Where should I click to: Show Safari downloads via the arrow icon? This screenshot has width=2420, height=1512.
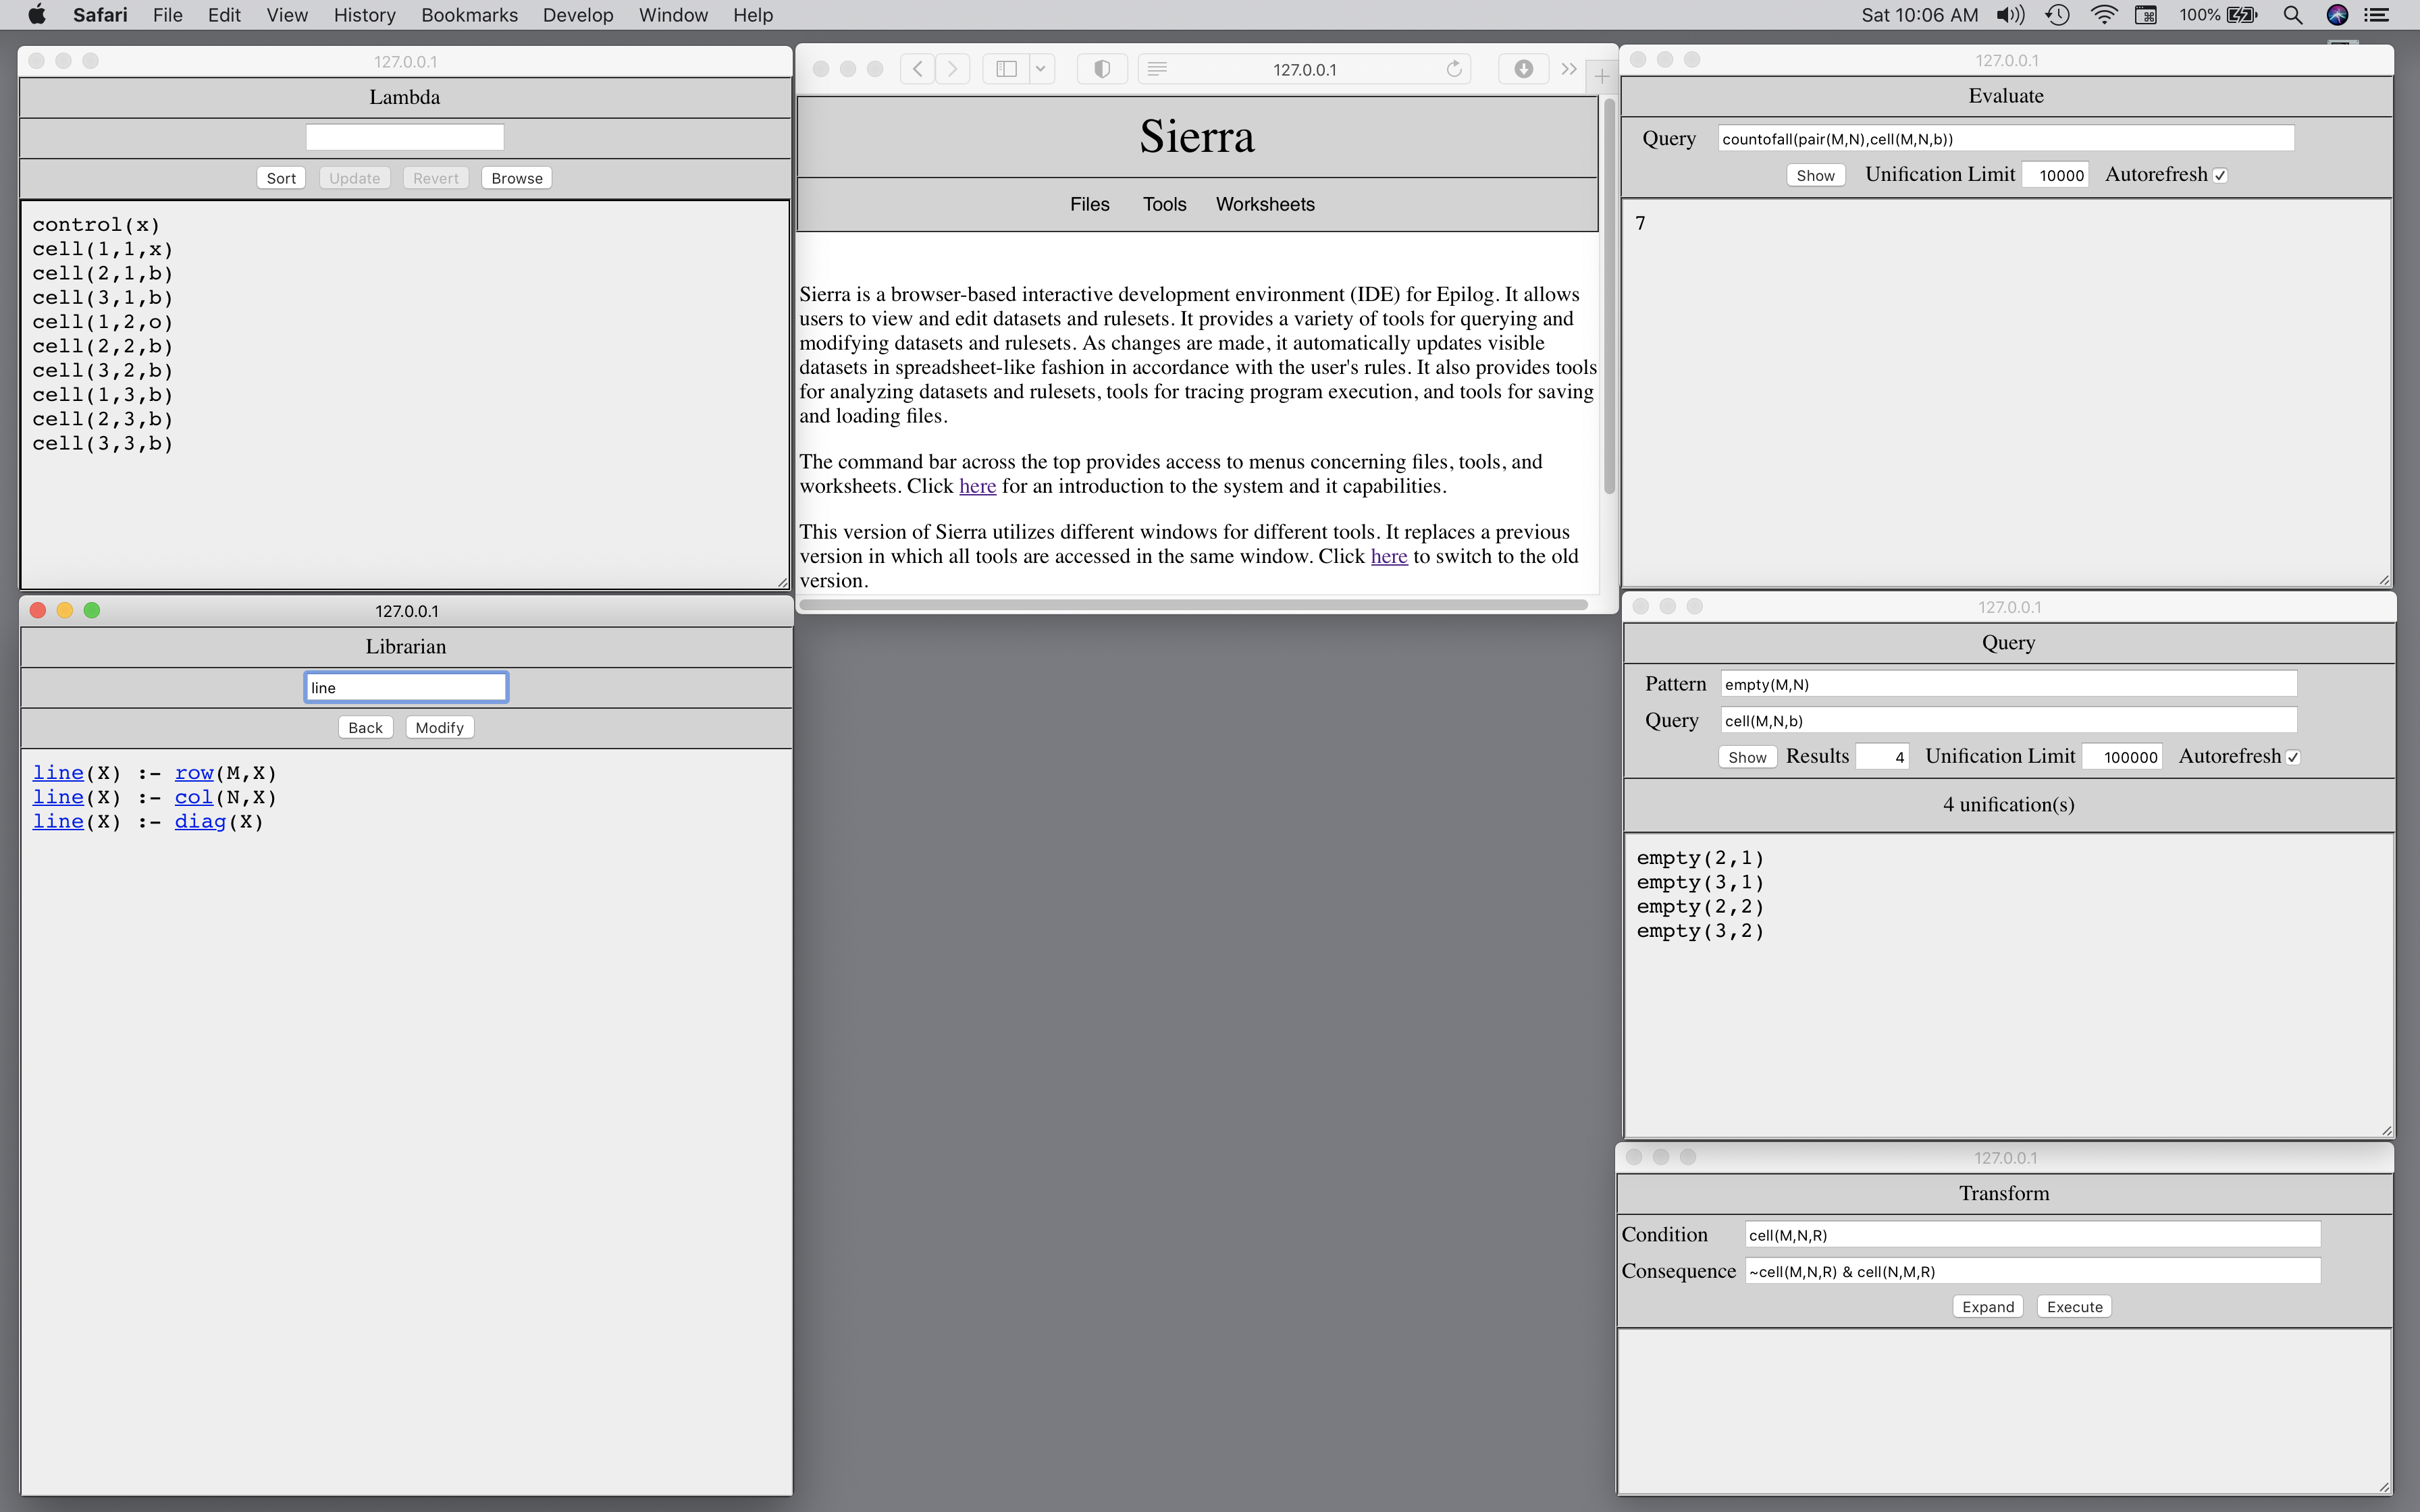point(1523,69)
